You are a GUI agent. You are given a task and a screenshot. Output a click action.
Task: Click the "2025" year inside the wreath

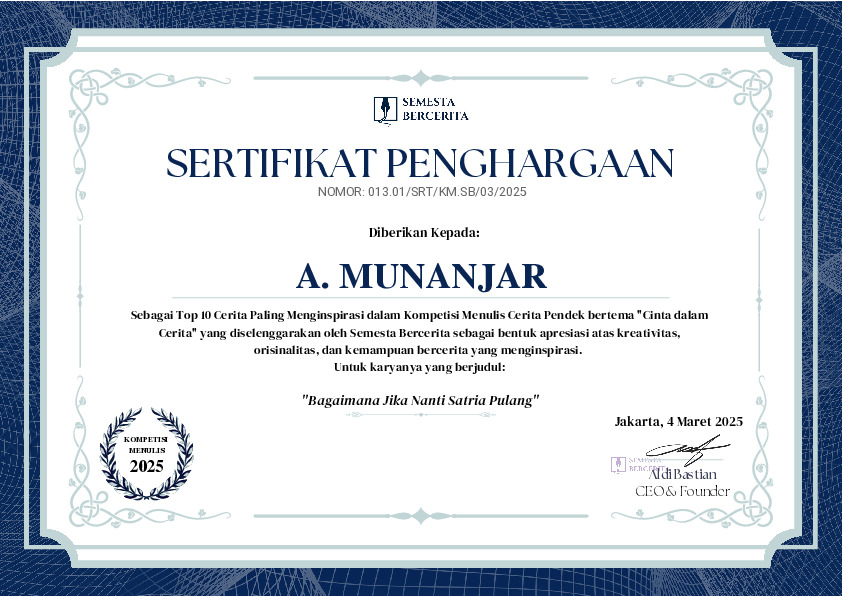[x=147, y=466]
